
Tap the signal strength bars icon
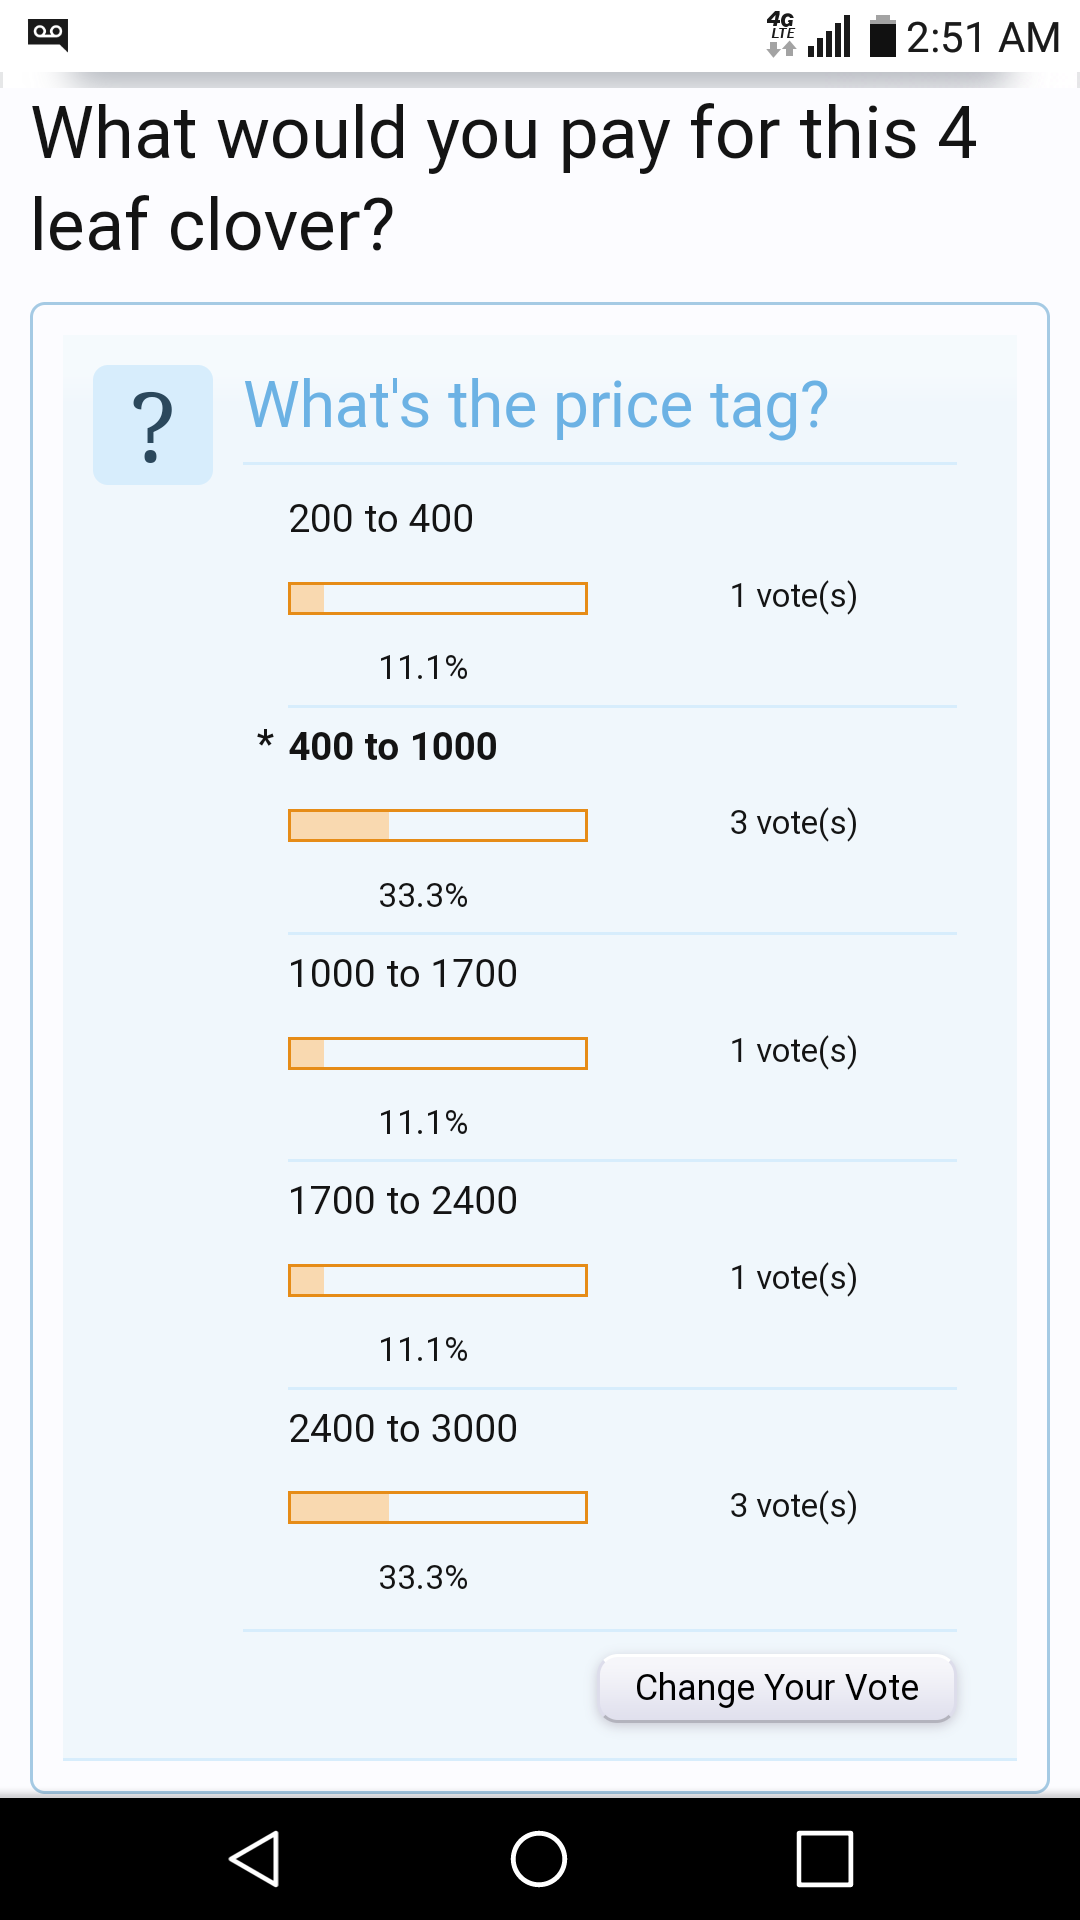tap(830, 38)
